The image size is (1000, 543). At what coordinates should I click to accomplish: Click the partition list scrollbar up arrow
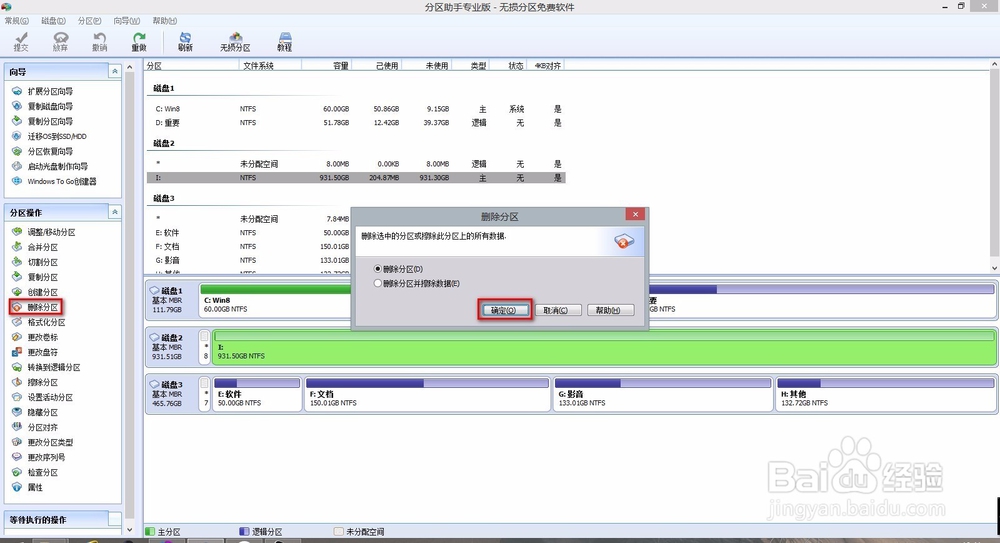tap(994, 65)
